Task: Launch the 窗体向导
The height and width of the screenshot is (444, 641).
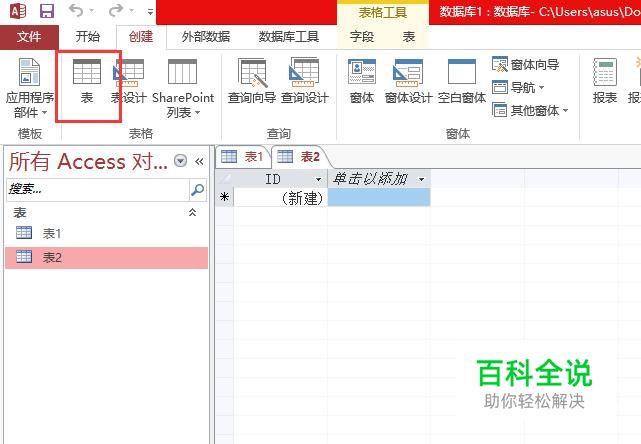Action: coord(526,64)
